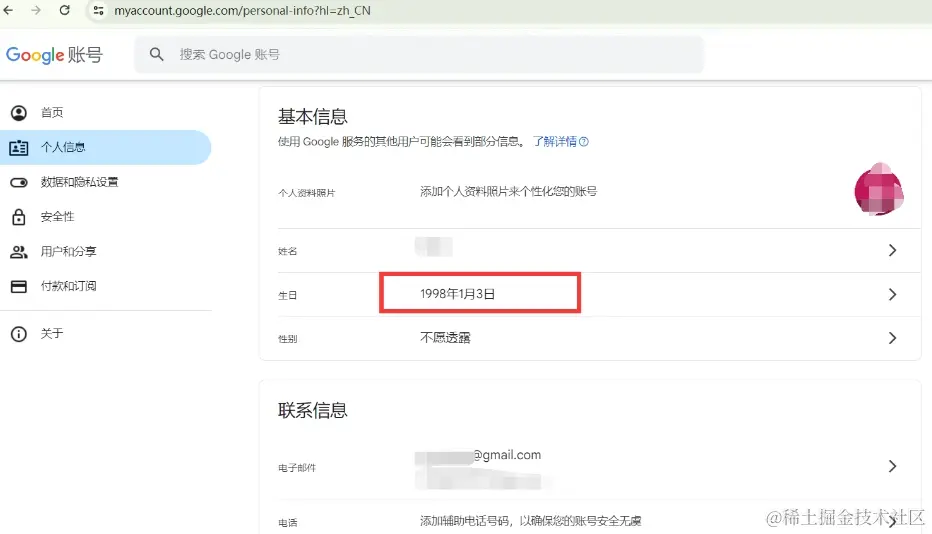Click the help icon beside 了解详情
Viewport: 932px width, 534px height.
[x=584, y=142]
